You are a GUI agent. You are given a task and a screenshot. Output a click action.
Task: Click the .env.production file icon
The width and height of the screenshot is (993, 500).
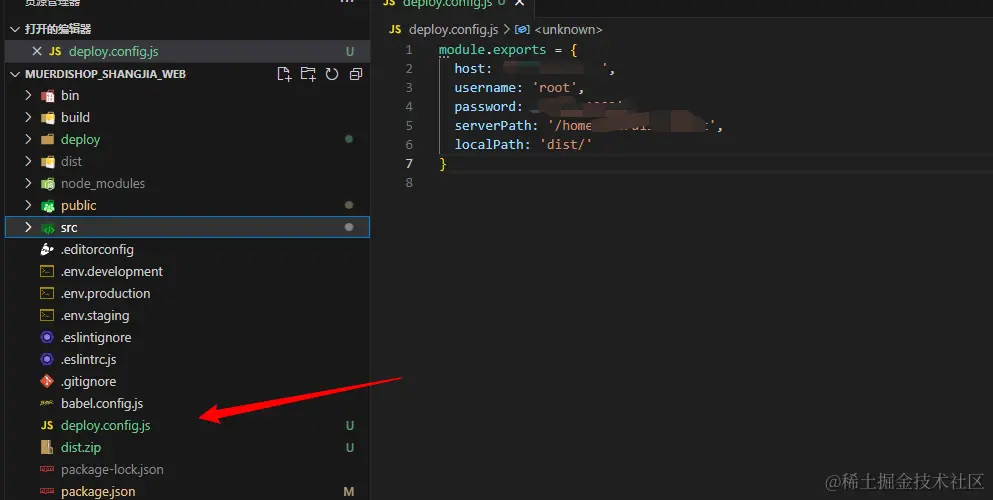(x=47, y=294)
